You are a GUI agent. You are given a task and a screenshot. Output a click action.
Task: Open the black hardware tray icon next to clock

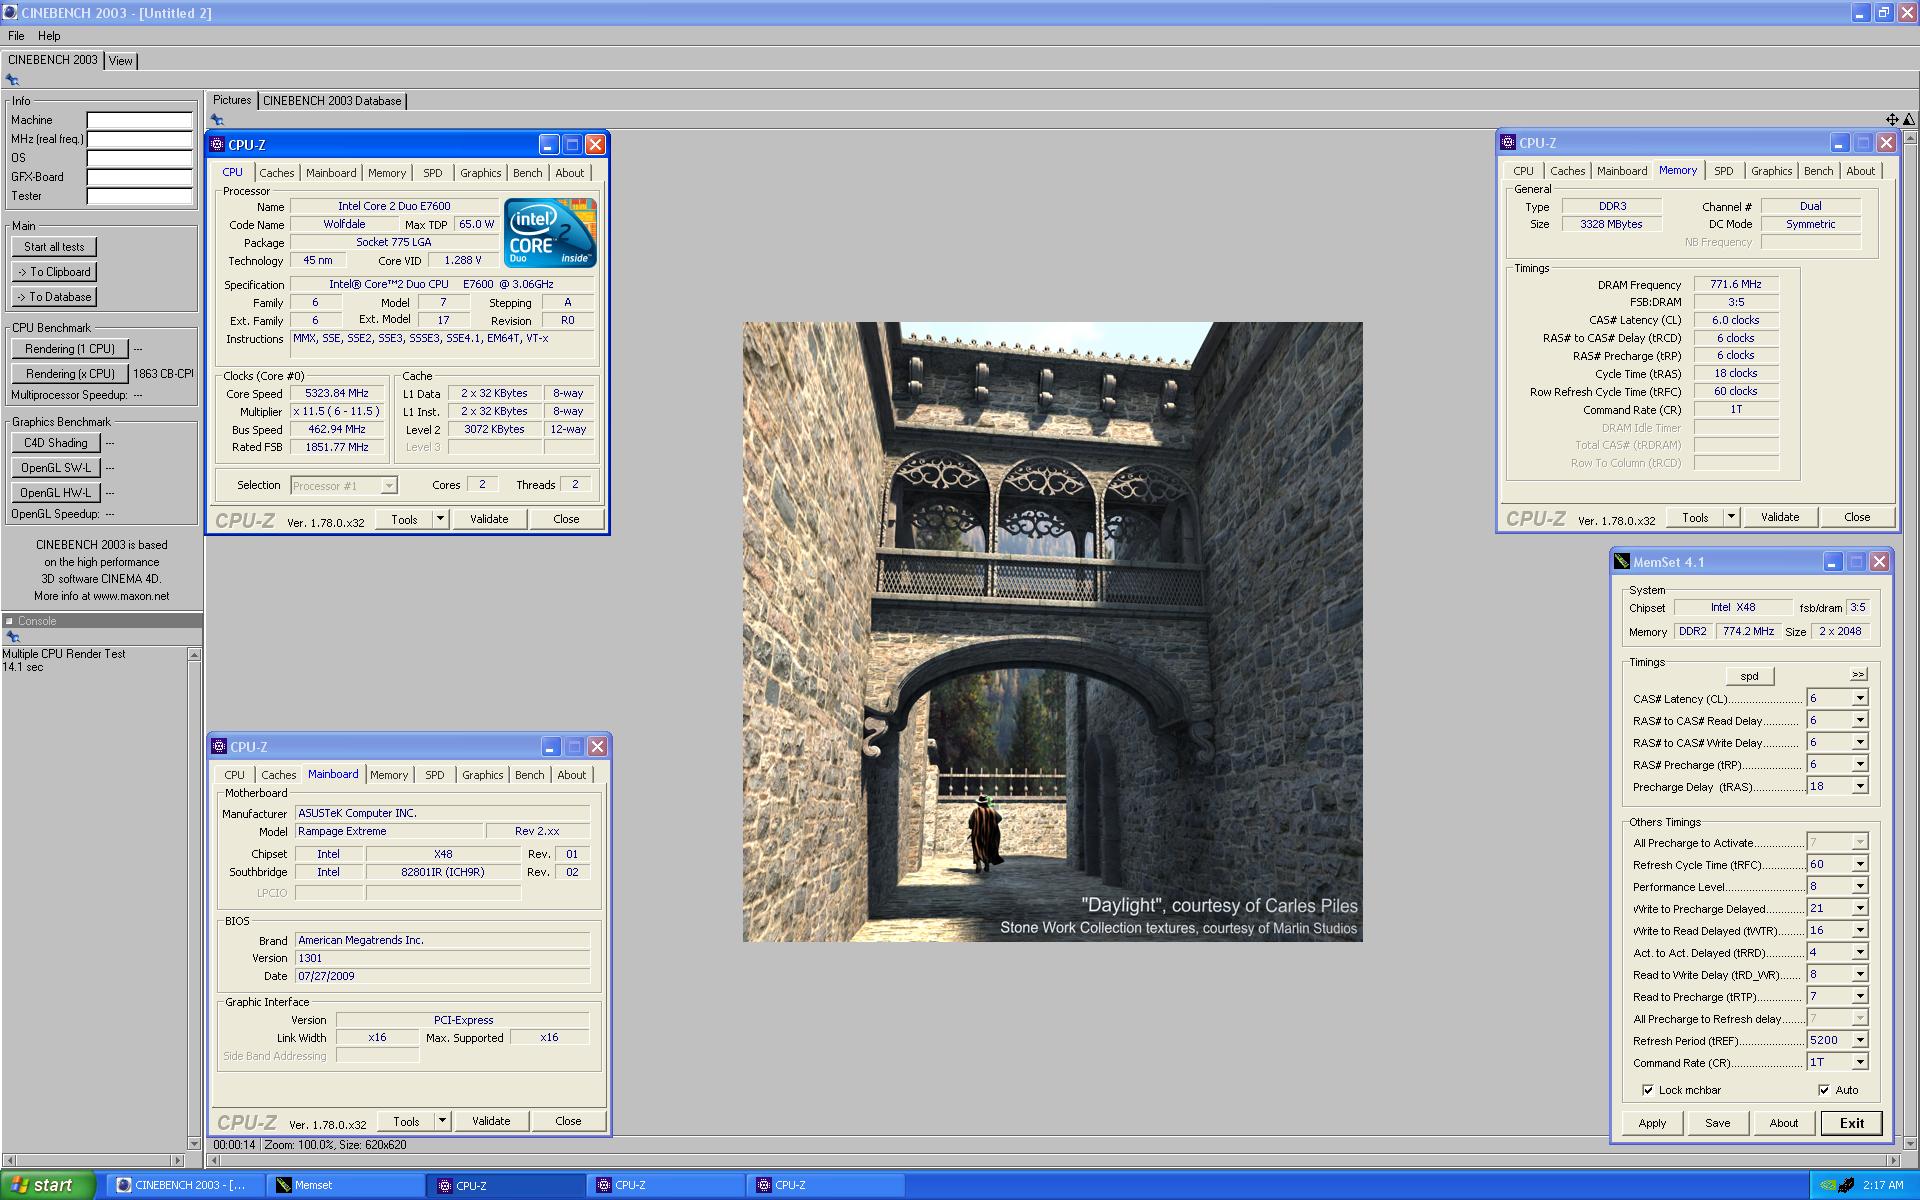click(1846, 1185)
